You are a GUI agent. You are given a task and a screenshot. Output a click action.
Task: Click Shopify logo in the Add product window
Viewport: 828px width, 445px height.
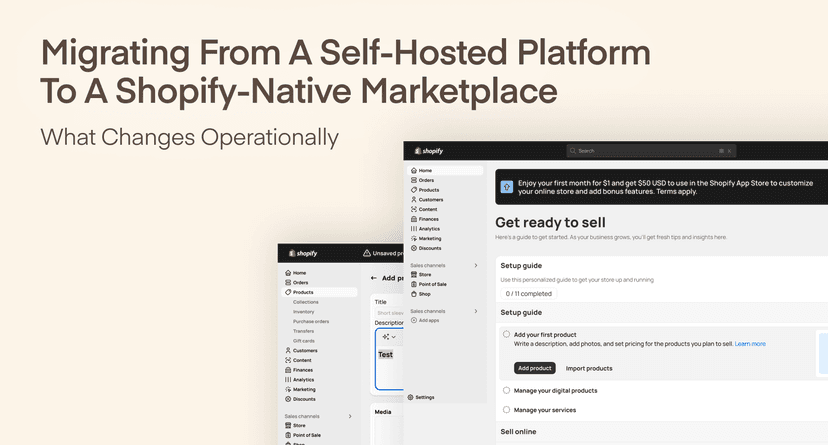click(303, 253)
